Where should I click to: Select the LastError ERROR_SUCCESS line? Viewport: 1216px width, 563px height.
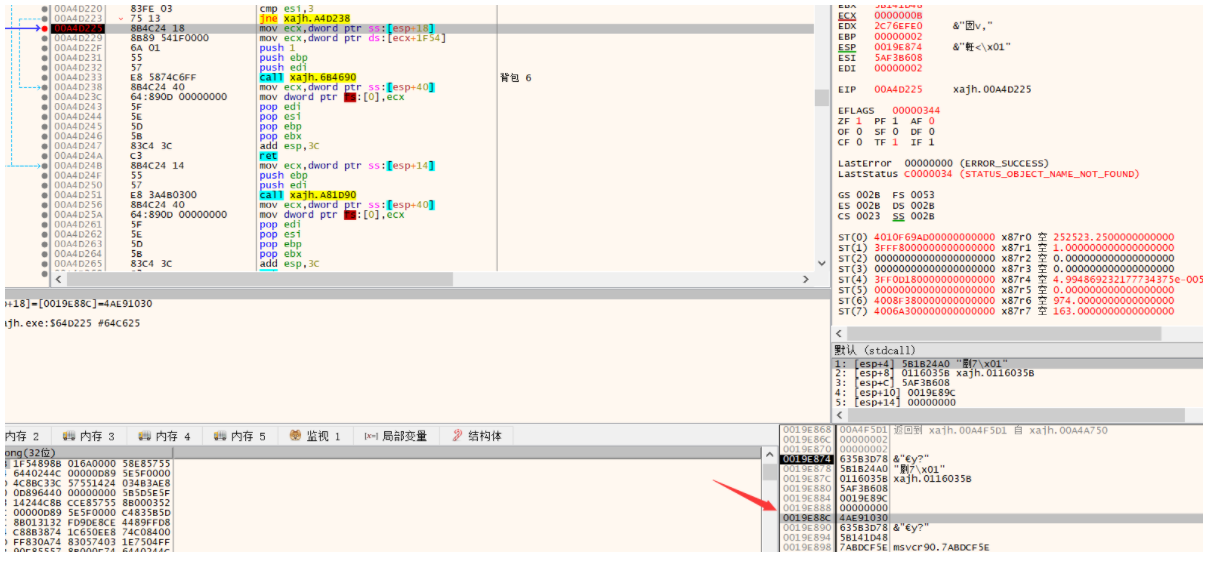(943, 163)
